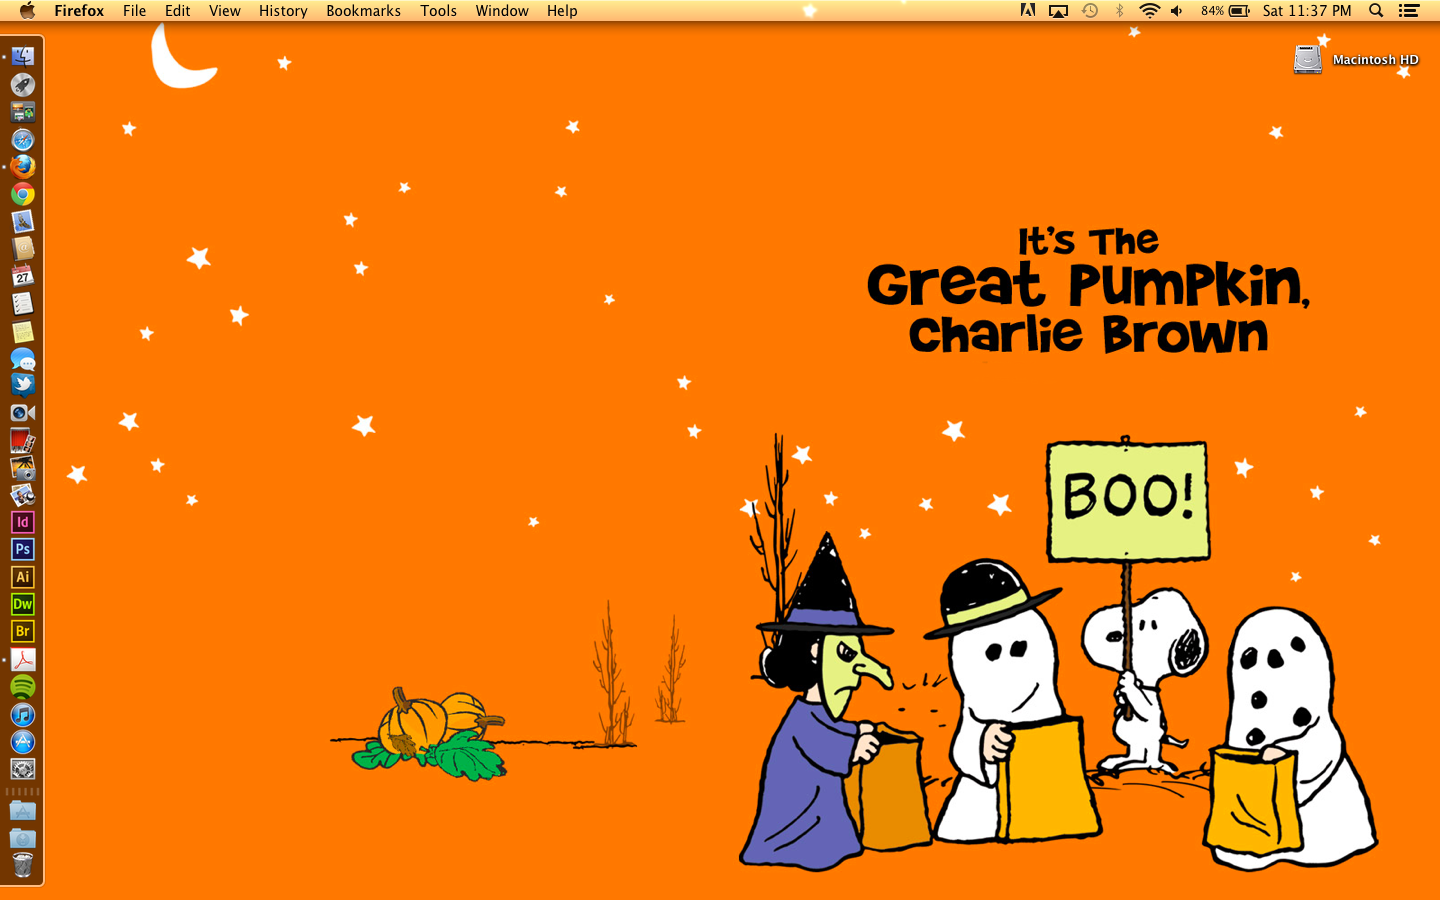Open the Firefox application menu

(79, 11)
